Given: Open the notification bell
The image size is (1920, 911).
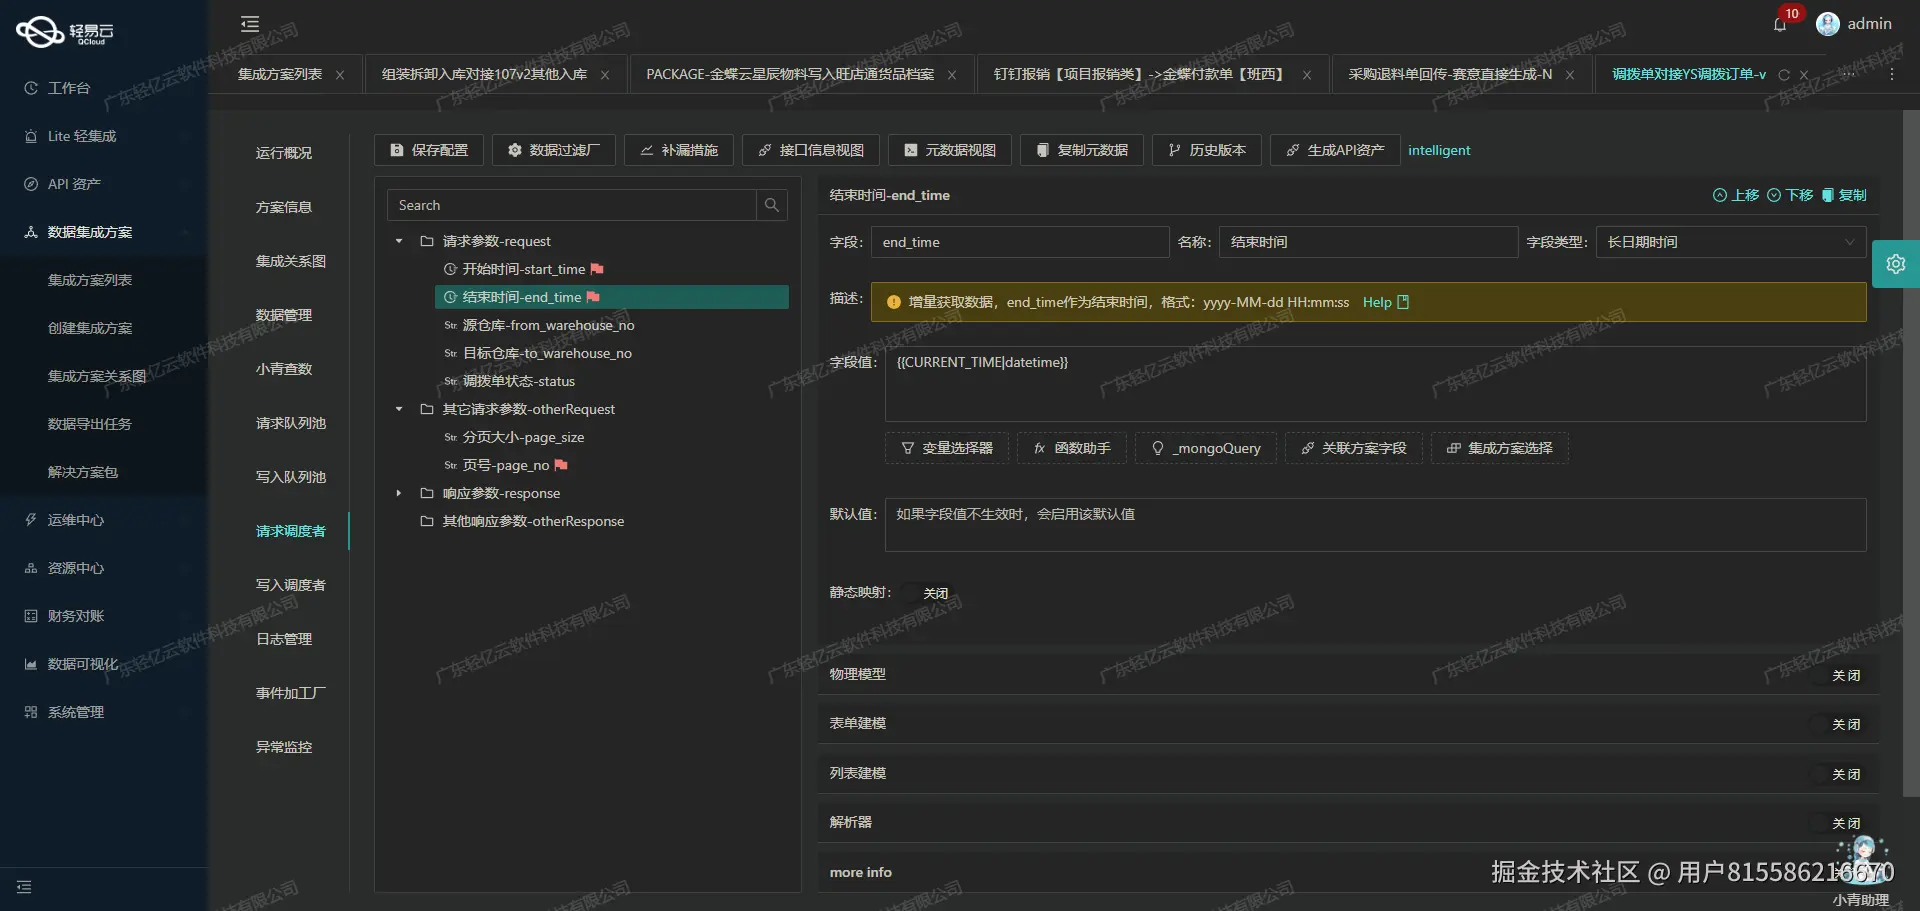Looking at the screenshot, I should (x=1780, y=24).
